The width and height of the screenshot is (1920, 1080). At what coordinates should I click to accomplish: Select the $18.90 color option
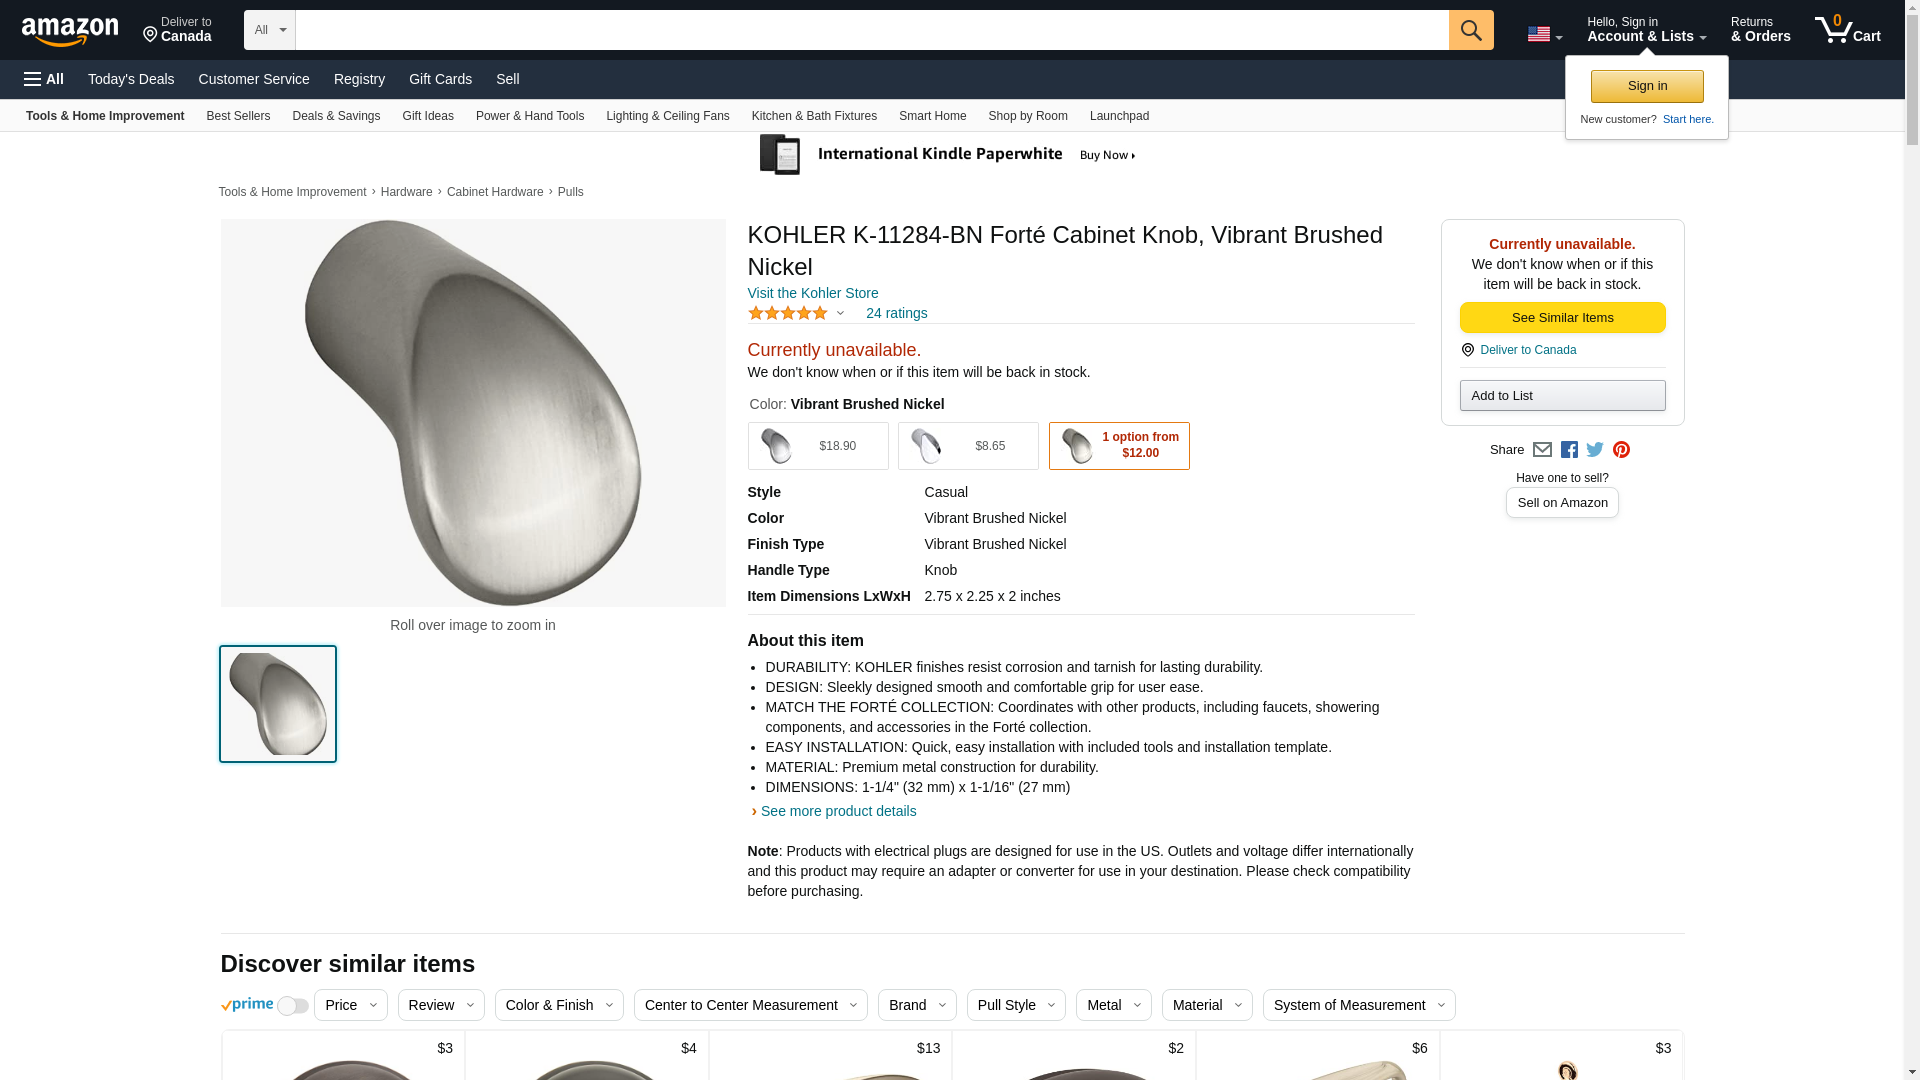coord(817,446)
